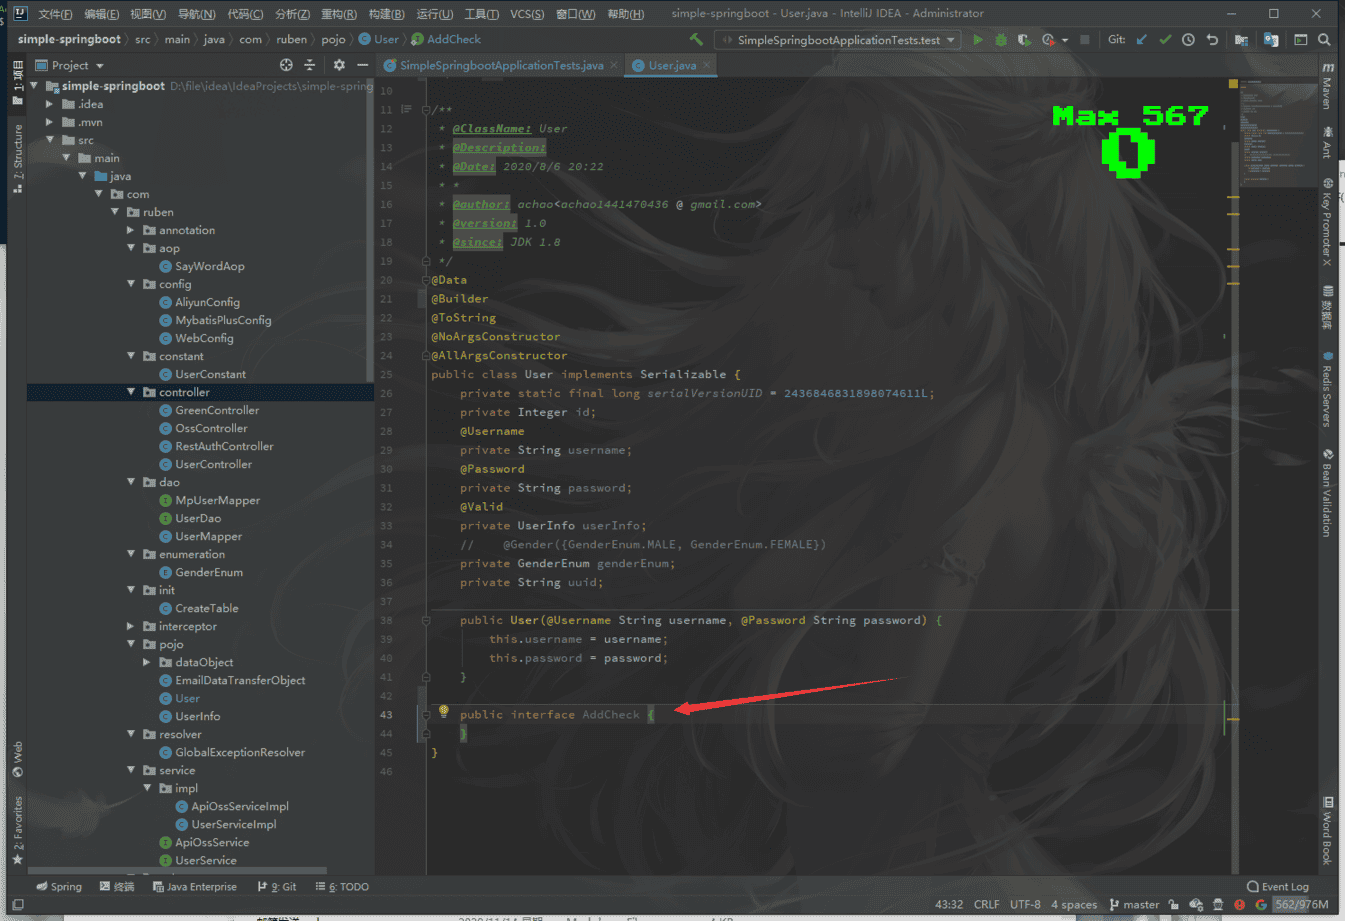
Task: Open the Event Log panel
Action: 1278,886
